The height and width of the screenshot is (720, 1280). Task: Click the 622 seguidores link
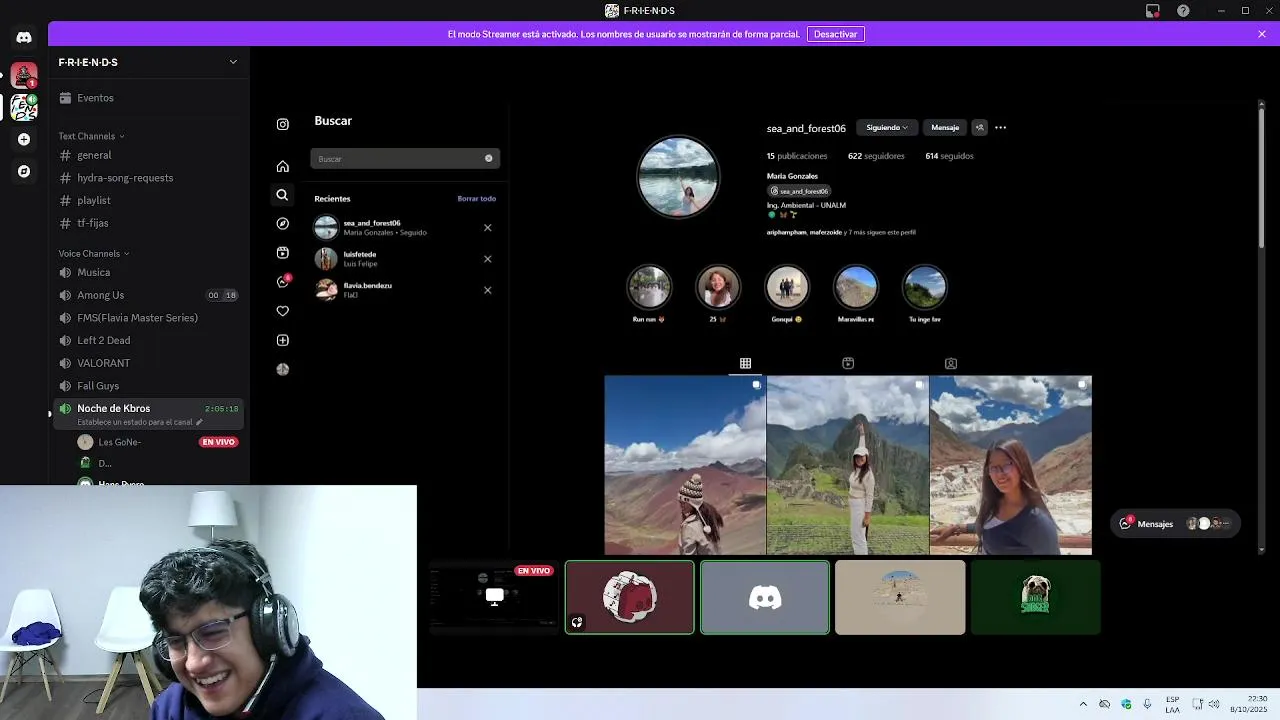[x=876, y=156]
